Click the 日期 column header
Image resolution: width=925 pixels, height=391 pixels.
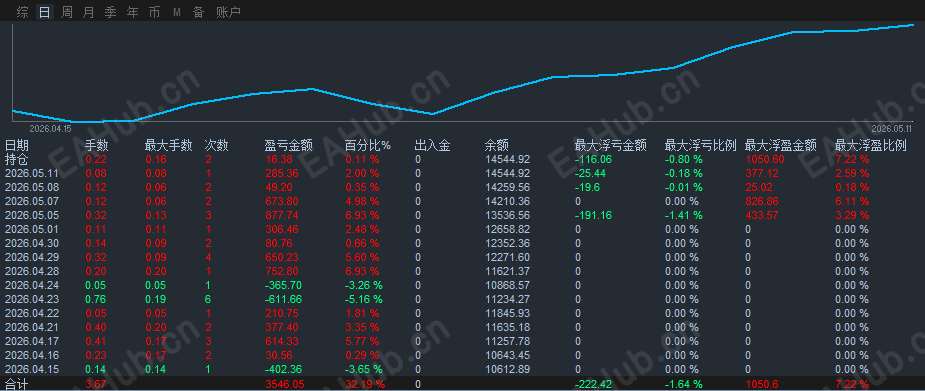point(17,146)
